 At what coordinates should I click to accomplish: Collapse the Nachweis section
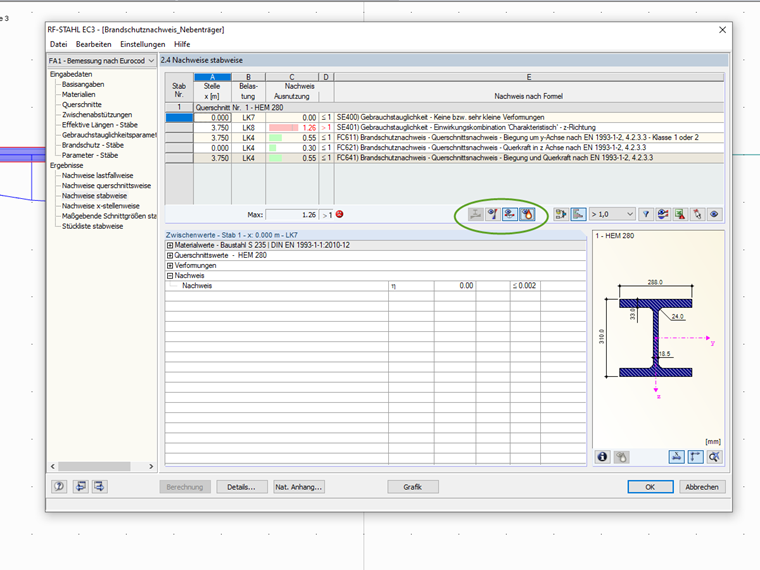tap(170, 276)
